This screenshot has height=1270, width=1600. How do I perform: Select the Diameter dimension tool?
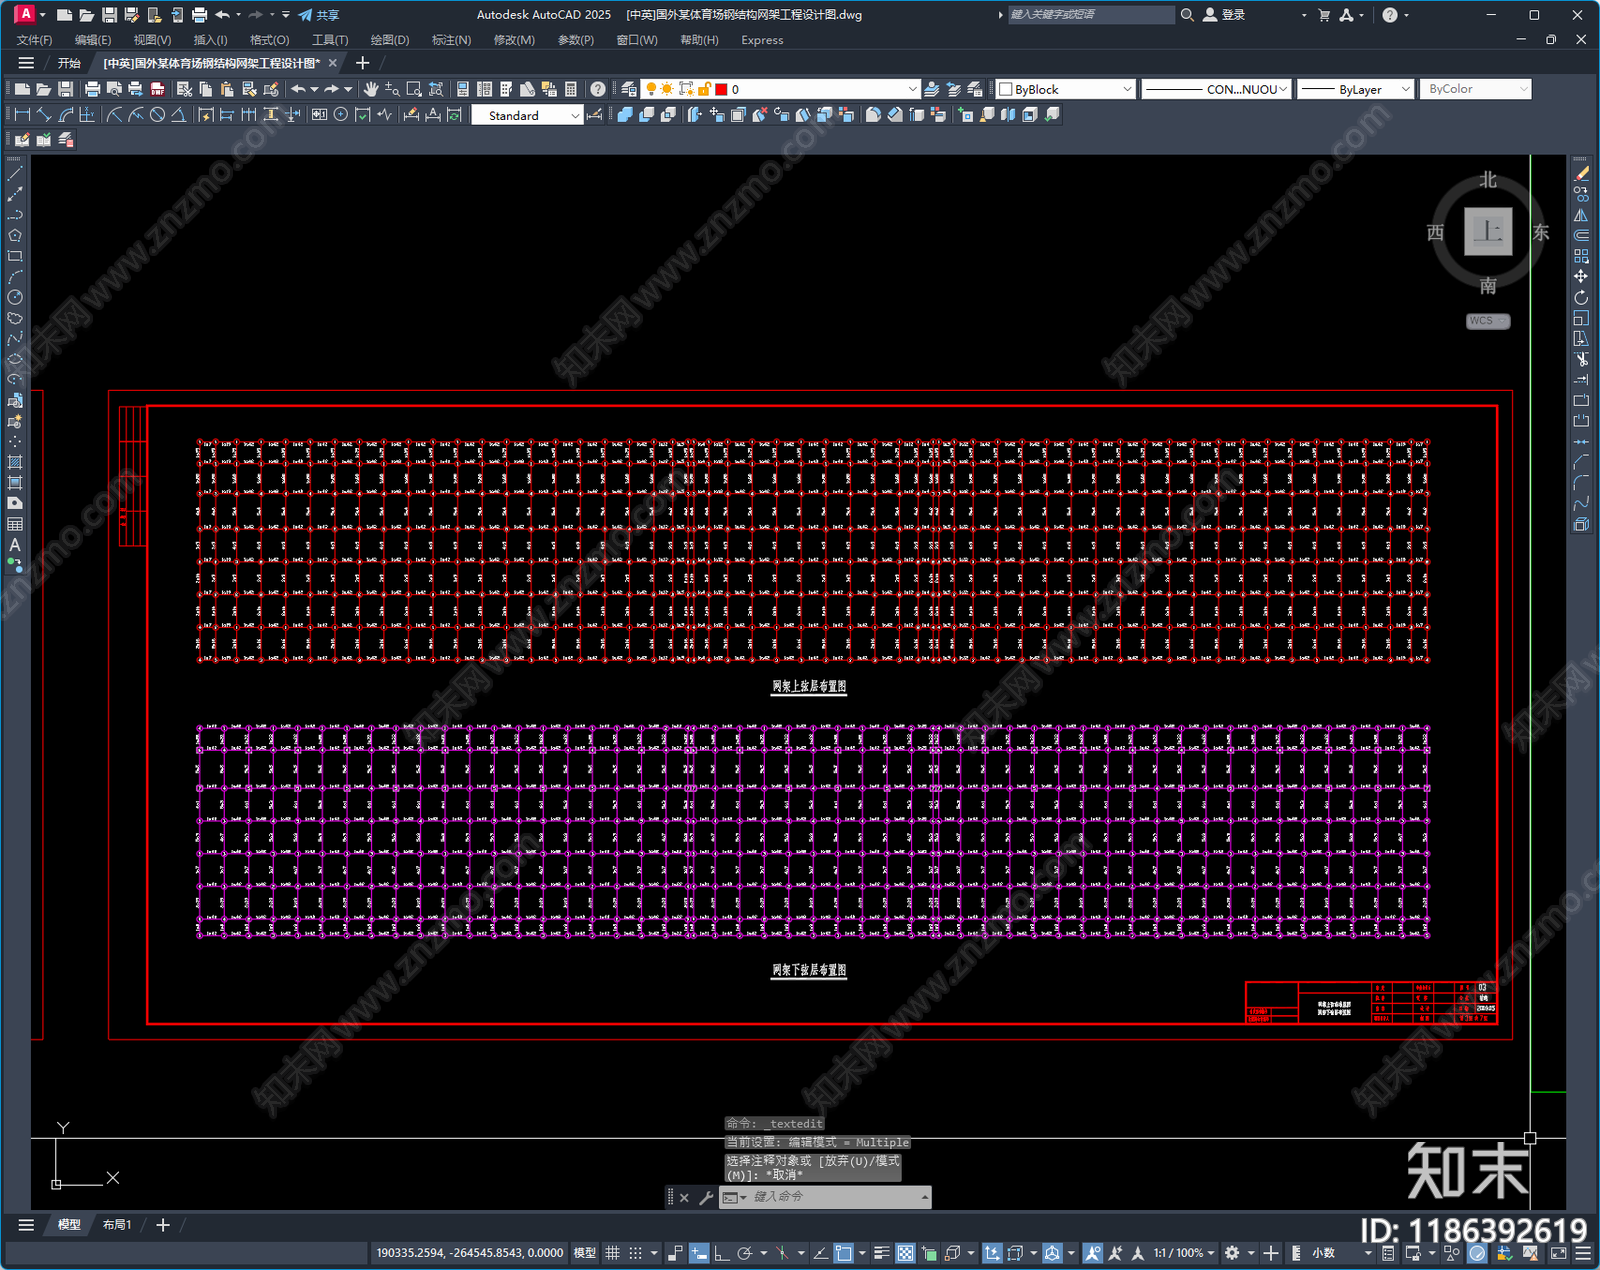pos(157,115)
